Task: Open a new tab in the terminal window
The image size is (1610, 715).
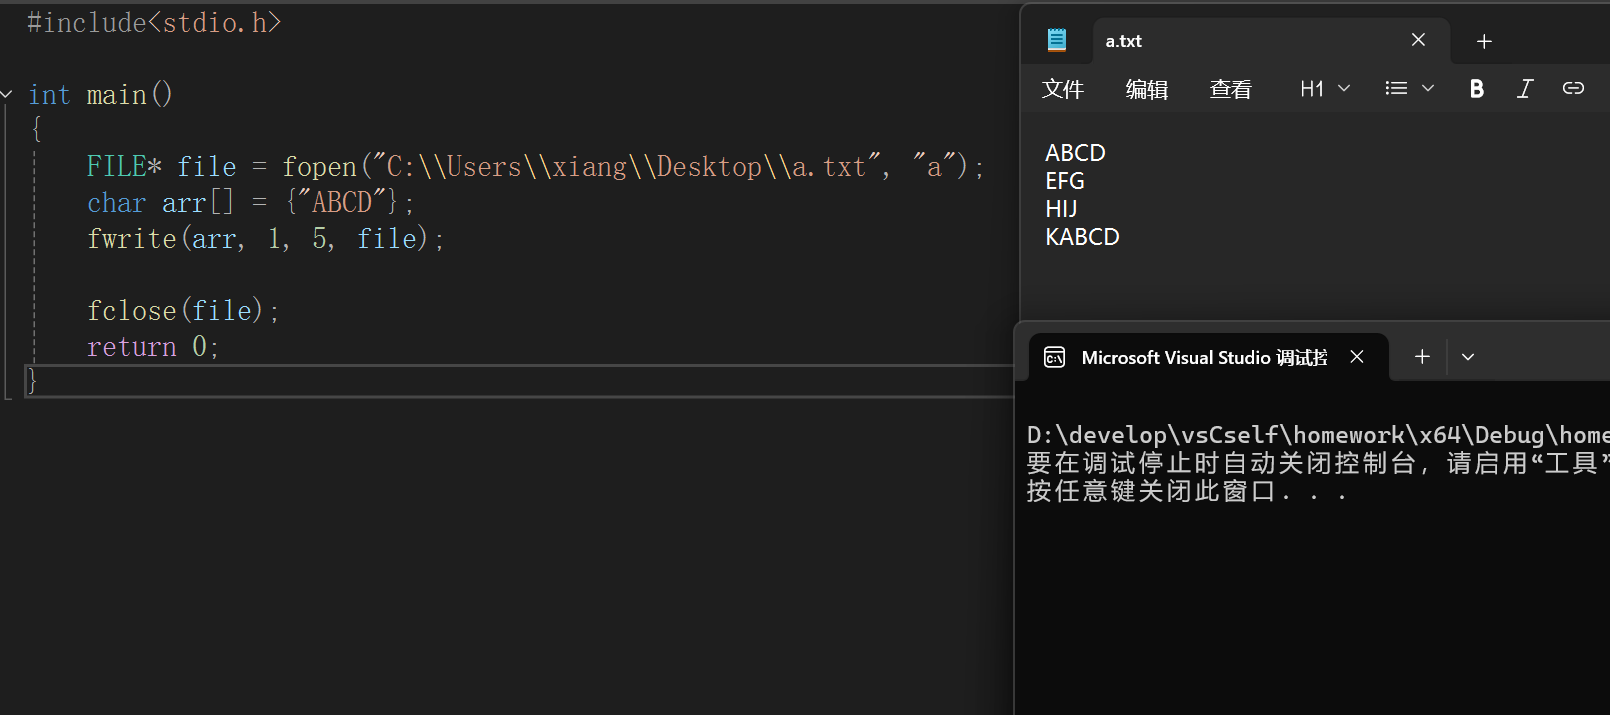Action: coord(1422,357)
